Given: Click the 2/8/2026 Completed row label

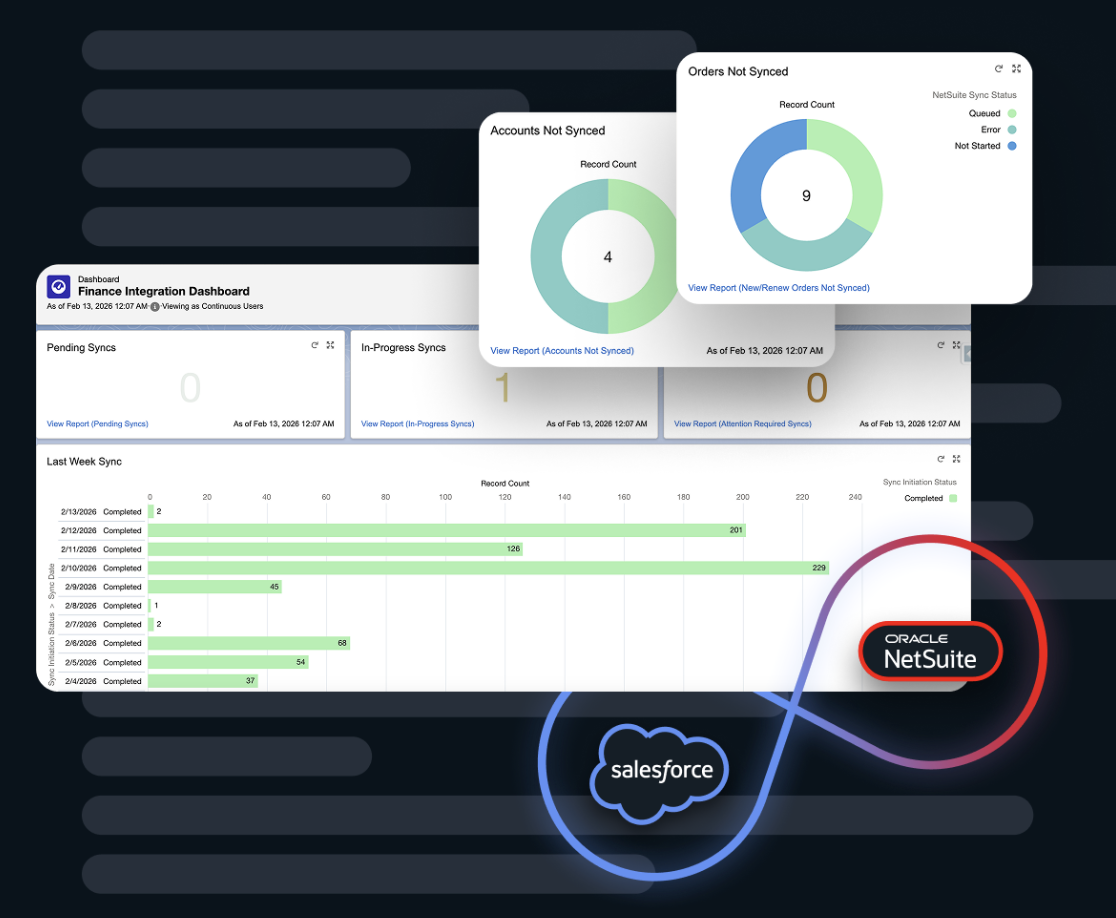Looking at the screenshot, I should coord(103,606).
